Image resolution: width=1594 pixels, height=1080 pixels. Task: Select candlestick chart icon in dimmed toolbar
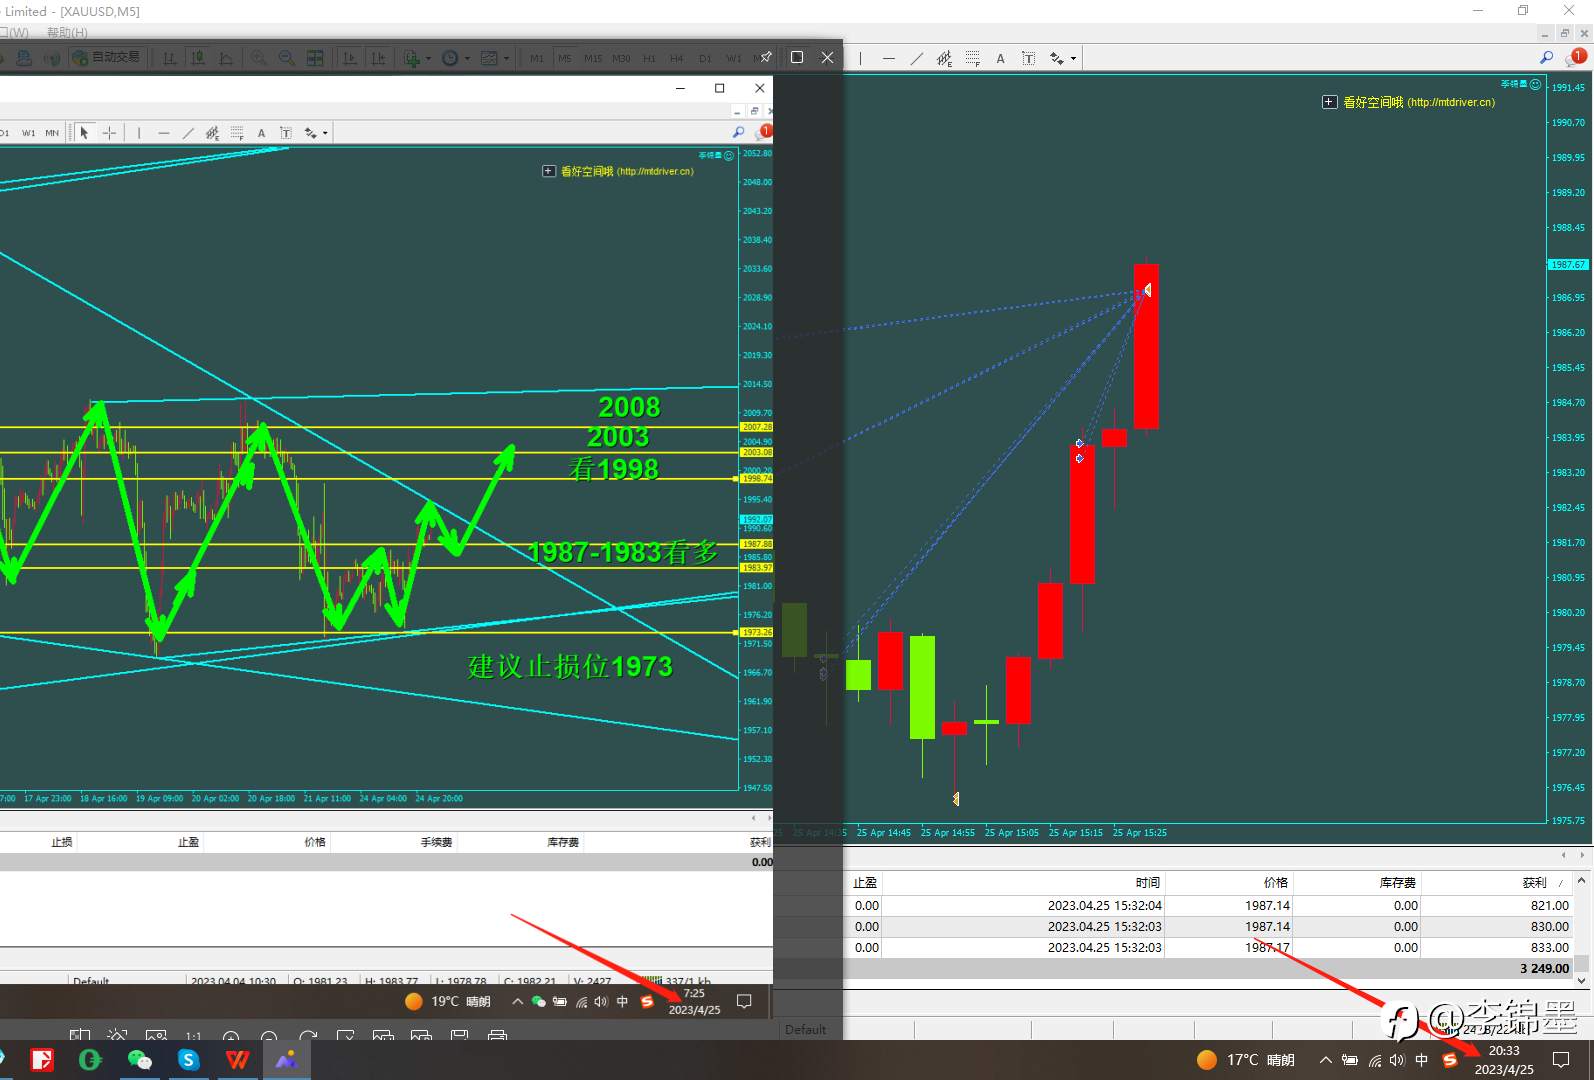198,58
